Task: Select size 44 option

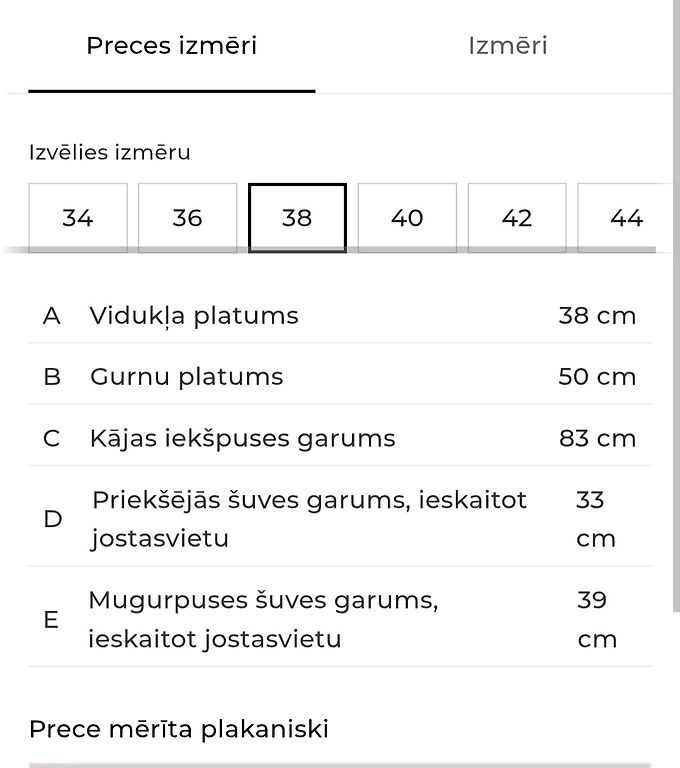Action: [x=625, y=218]
